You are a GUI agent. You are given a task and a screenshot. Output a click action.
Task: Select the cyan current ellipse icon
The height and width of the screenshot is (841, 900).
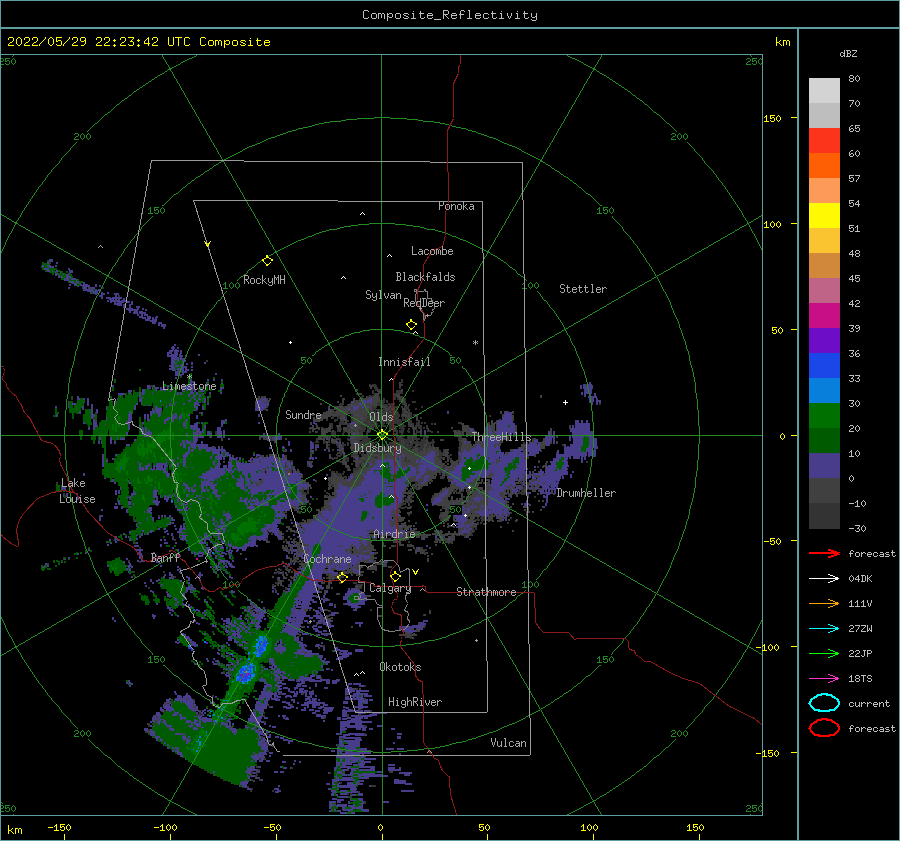click(x=824, y=703)
